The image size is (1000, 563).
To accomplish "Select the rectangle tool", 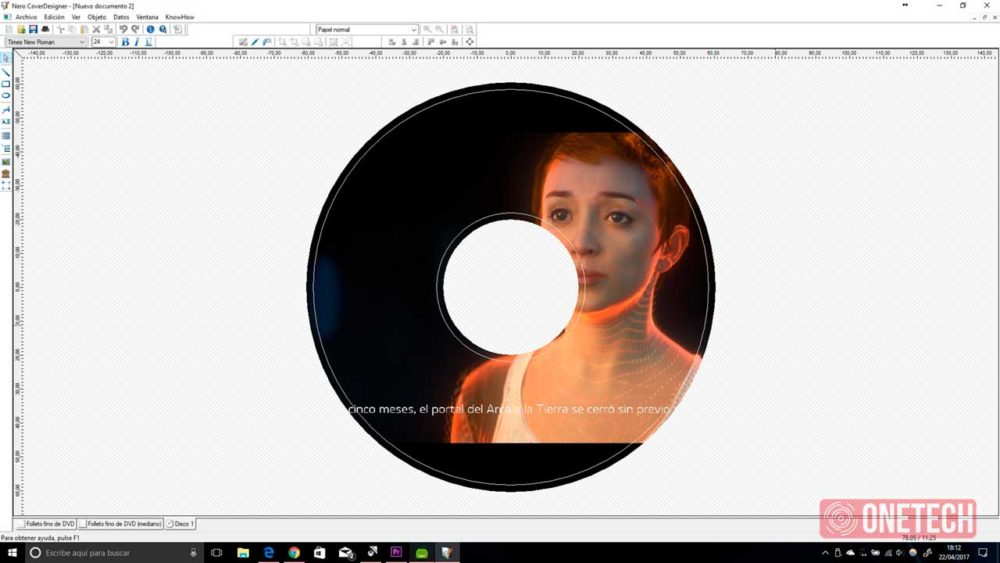I will [6, 84].
